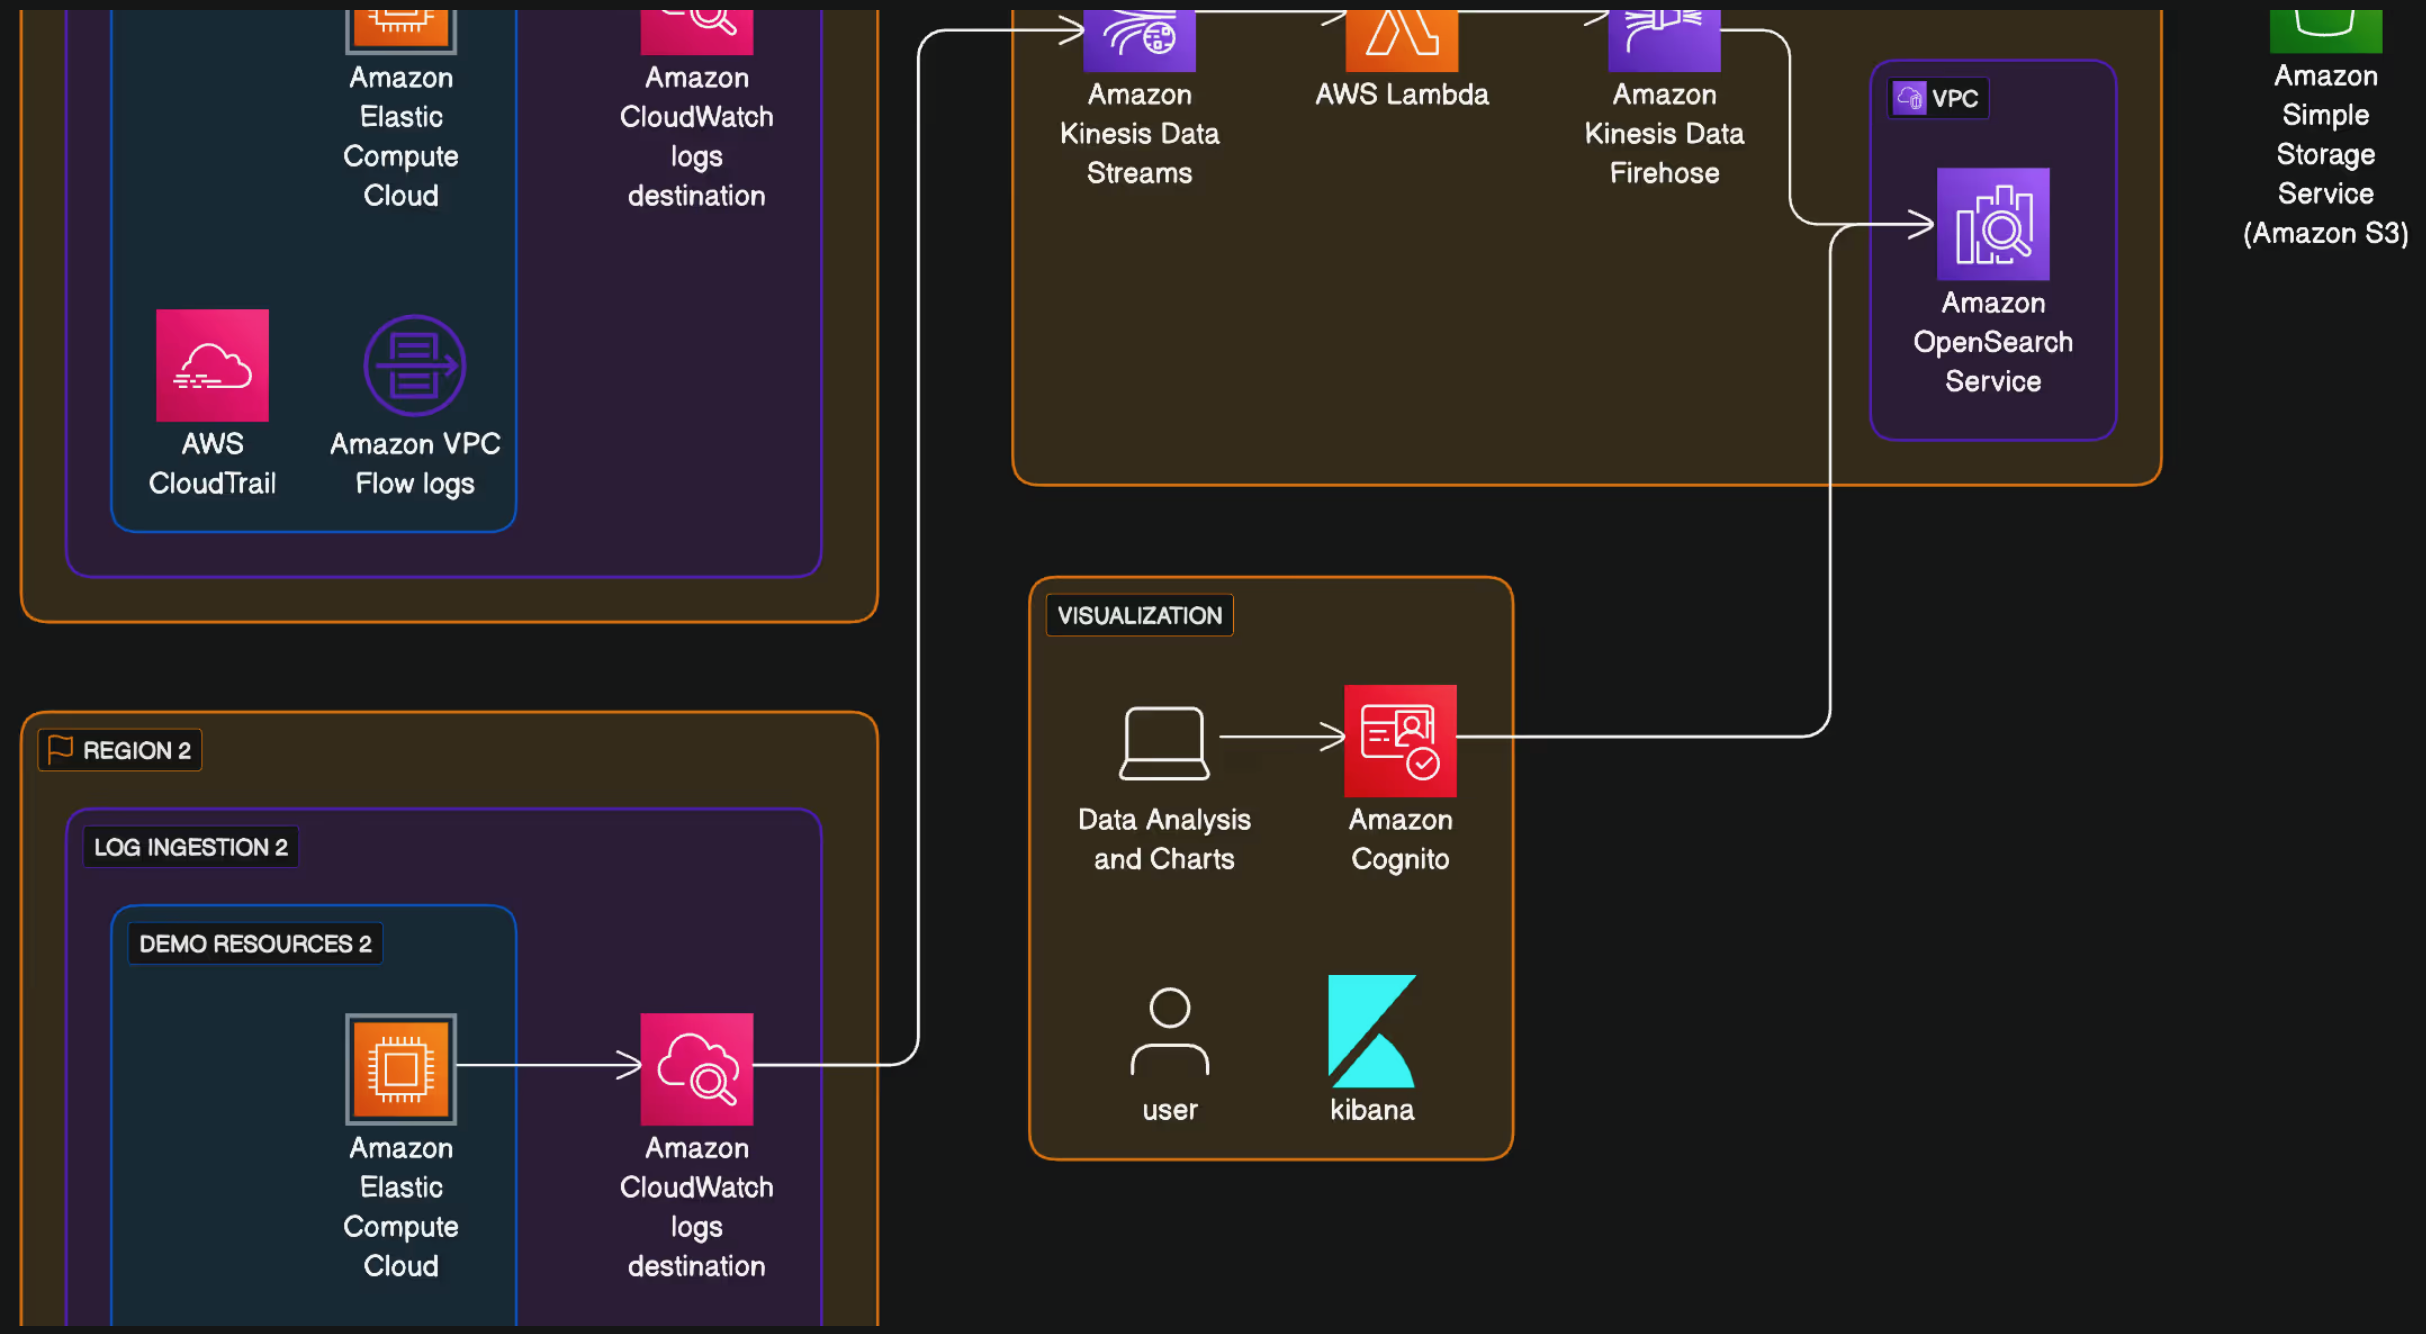Select the 'Amazon Cognito' caption
Viewport: 2426px width, 1334px height.
pyautogui.click(x=1400, y=839)
